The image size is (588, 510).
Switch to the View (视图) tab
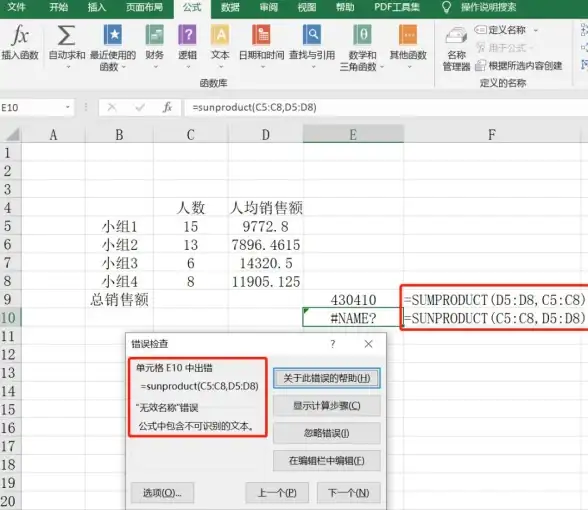pyautogui.click(x=307, y=7)
